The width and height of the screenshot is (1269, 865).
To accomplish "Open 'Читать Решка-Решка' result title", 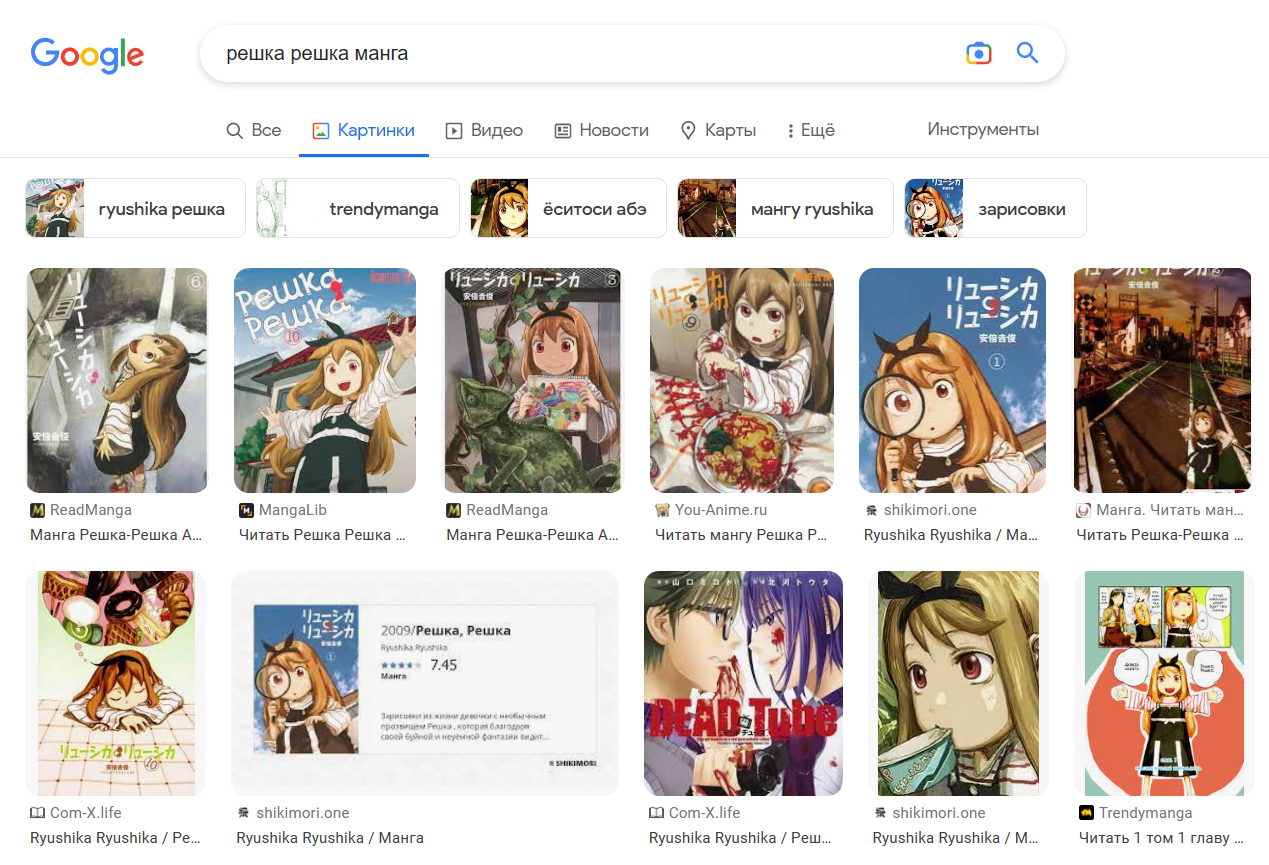I will click(x=1160, y=535).
